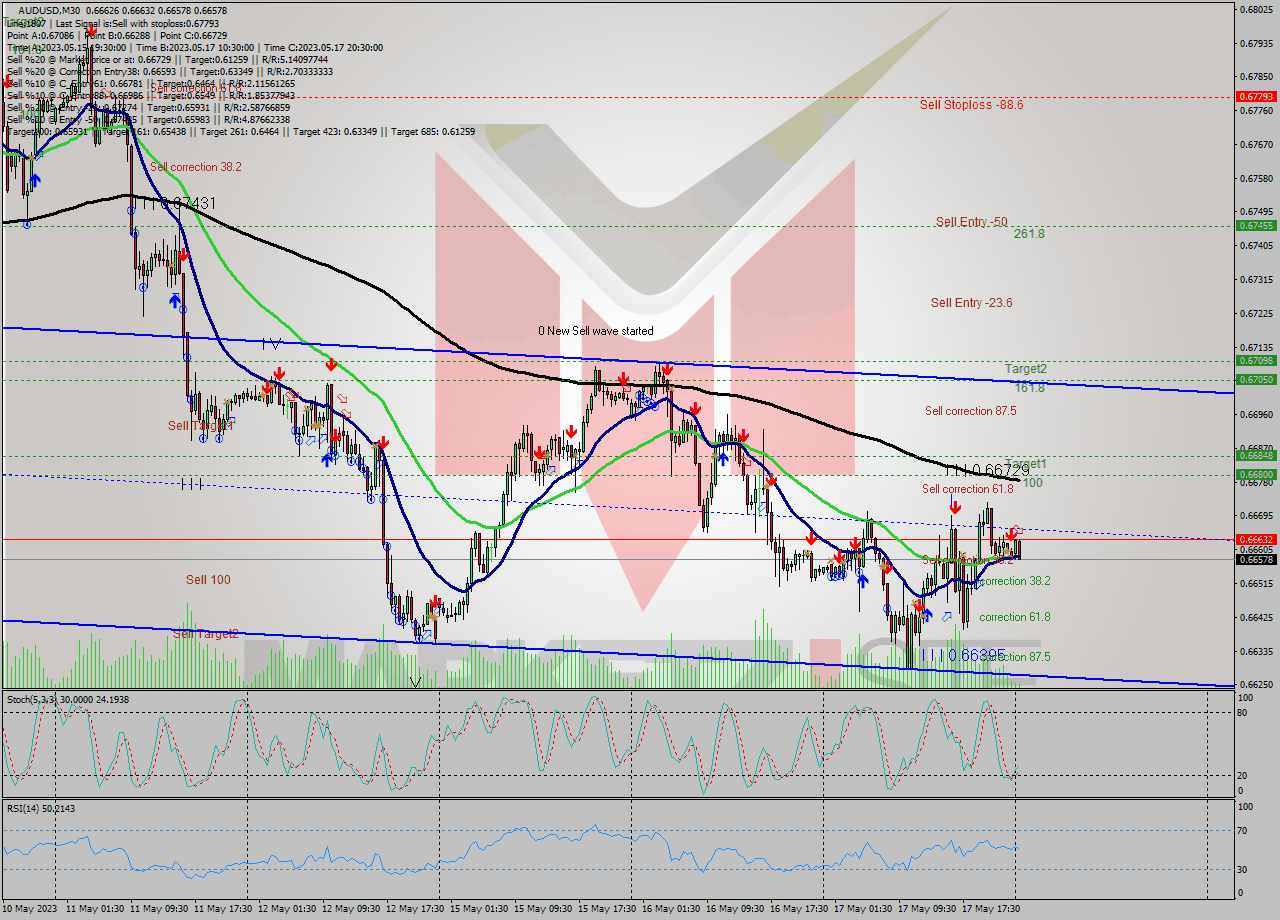Click the green 'correction 87.5' label
Image resolution: width=1280 pixels, height=920 pixels.
click(1015, 657)
